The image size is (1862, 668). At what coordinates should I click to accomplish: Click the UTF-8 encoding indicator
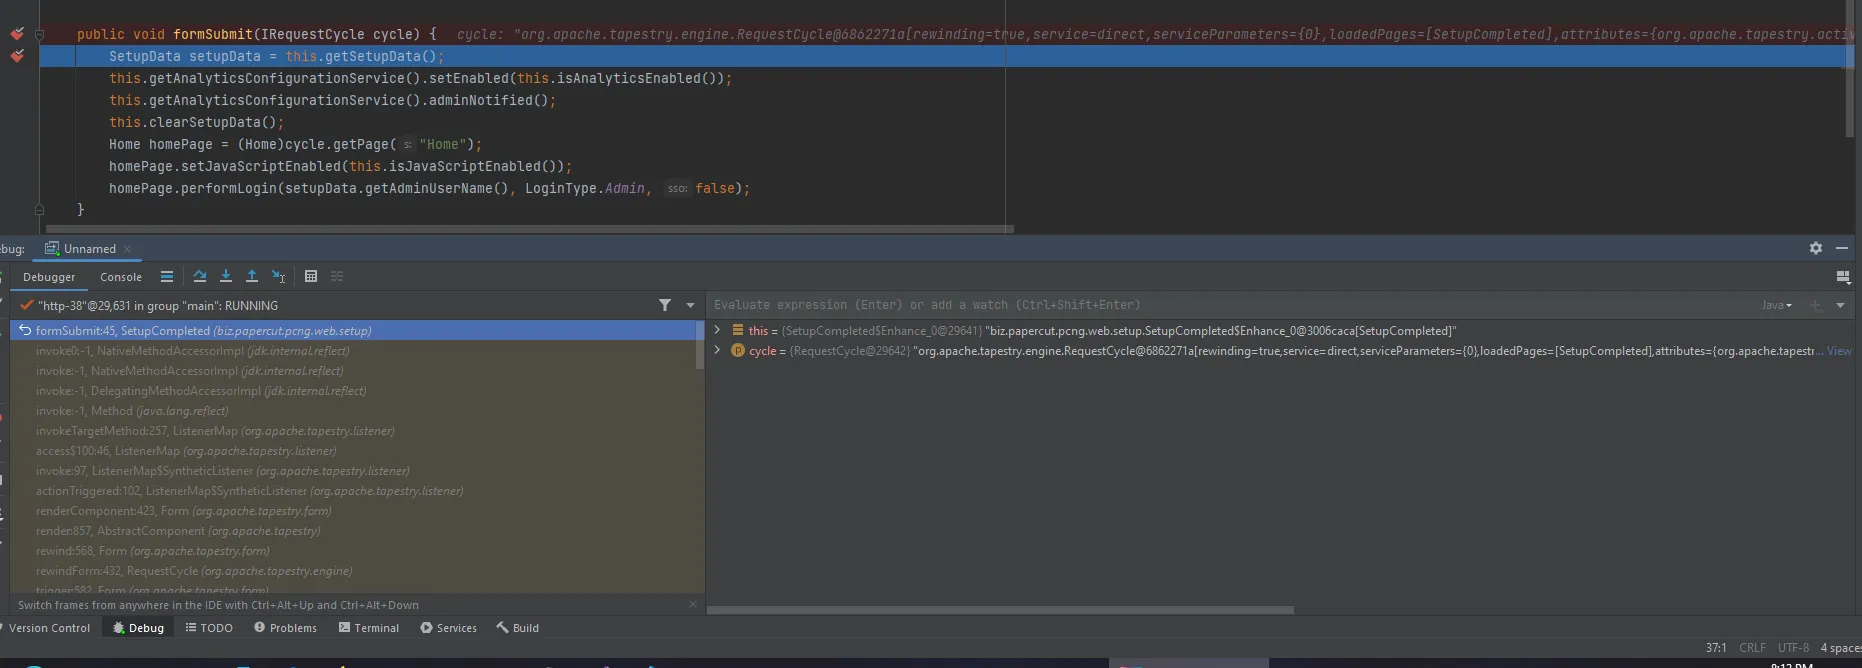point(1793,648)
